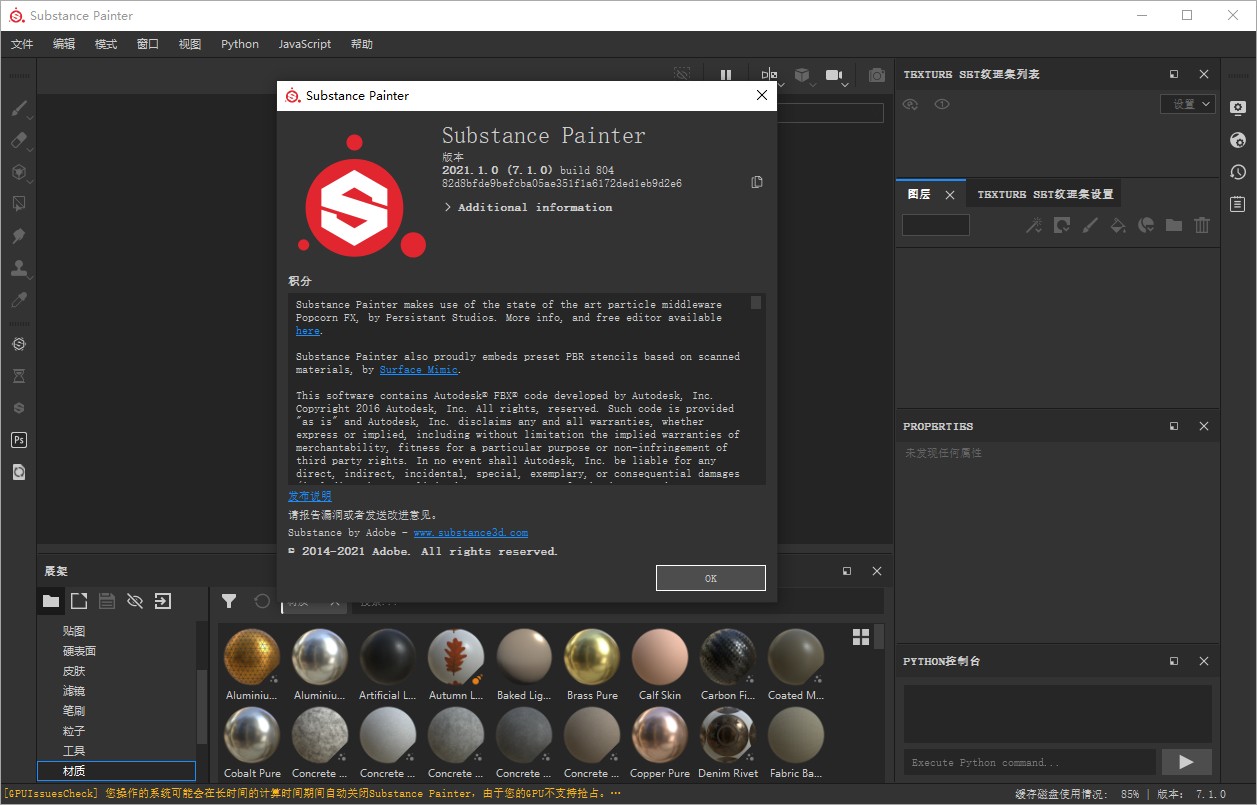This screenshot has height=805, width=1257.
Task: Click the shelf refresh circular arrow icon
Action: (262, 601)
